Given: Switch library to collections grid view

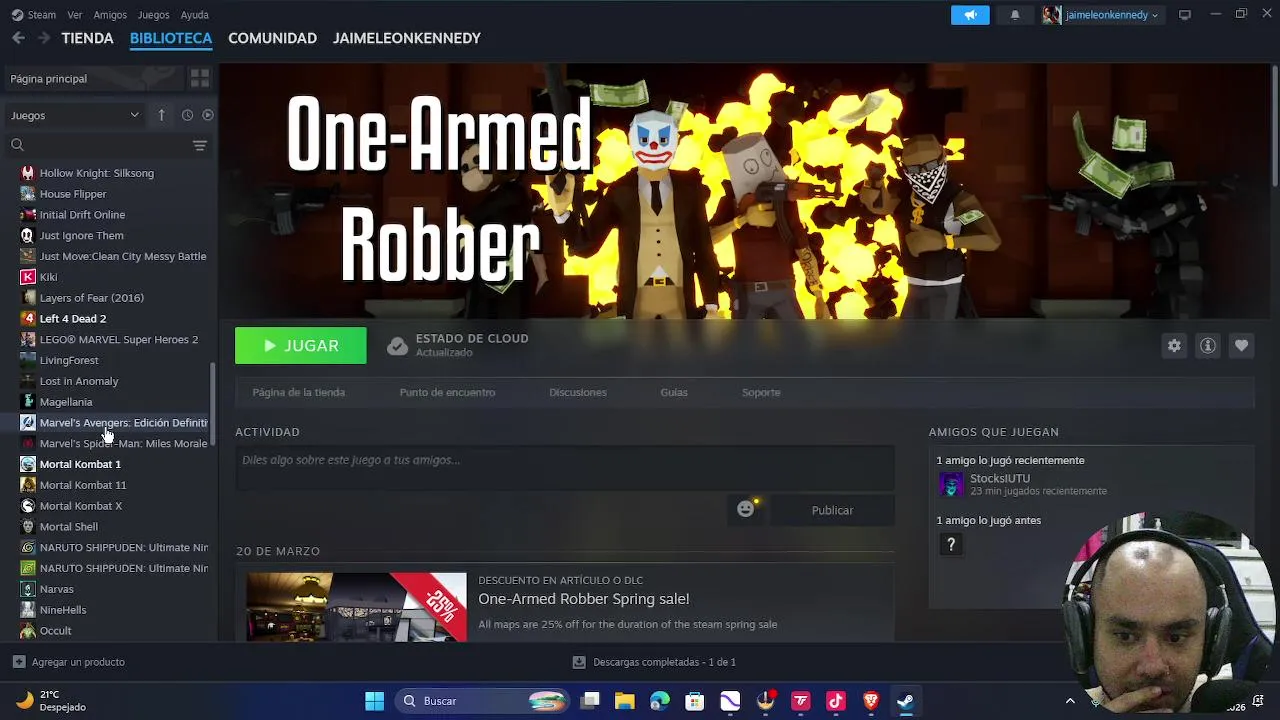Looking at the screenshot, I should [200, 78].
